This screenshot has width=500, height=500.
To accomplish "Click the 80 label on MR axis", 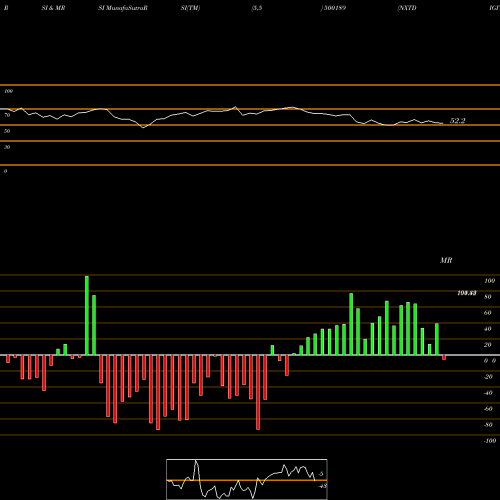I will coord(488,297).
